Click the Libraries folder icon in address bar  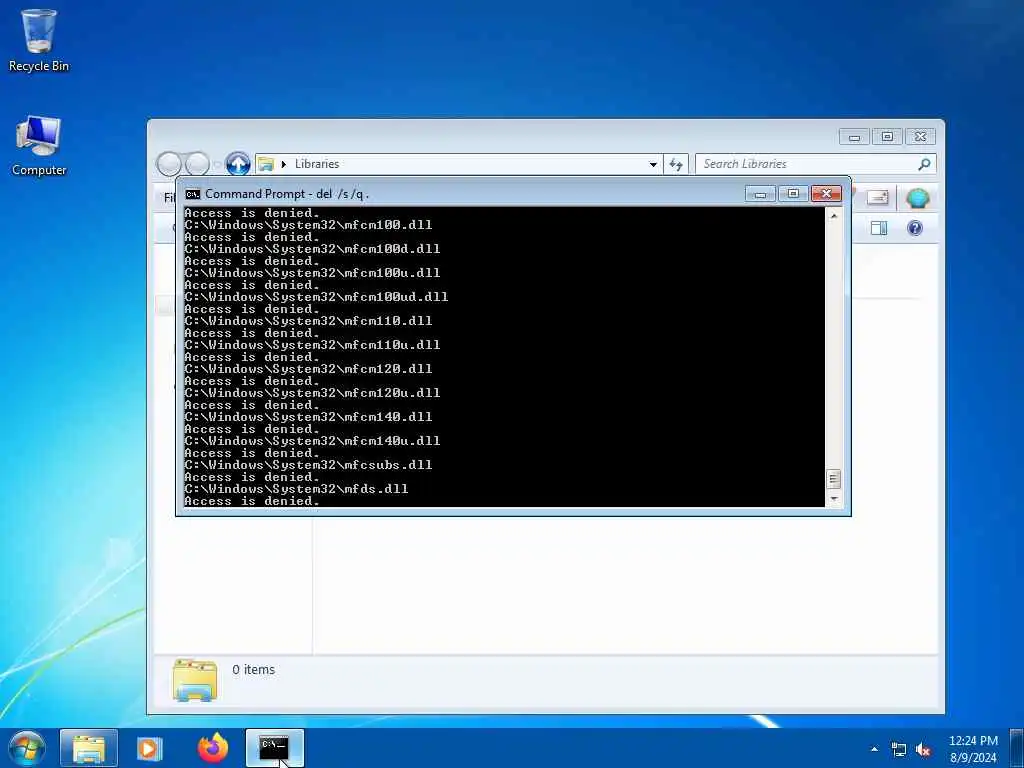coord(266,164)
